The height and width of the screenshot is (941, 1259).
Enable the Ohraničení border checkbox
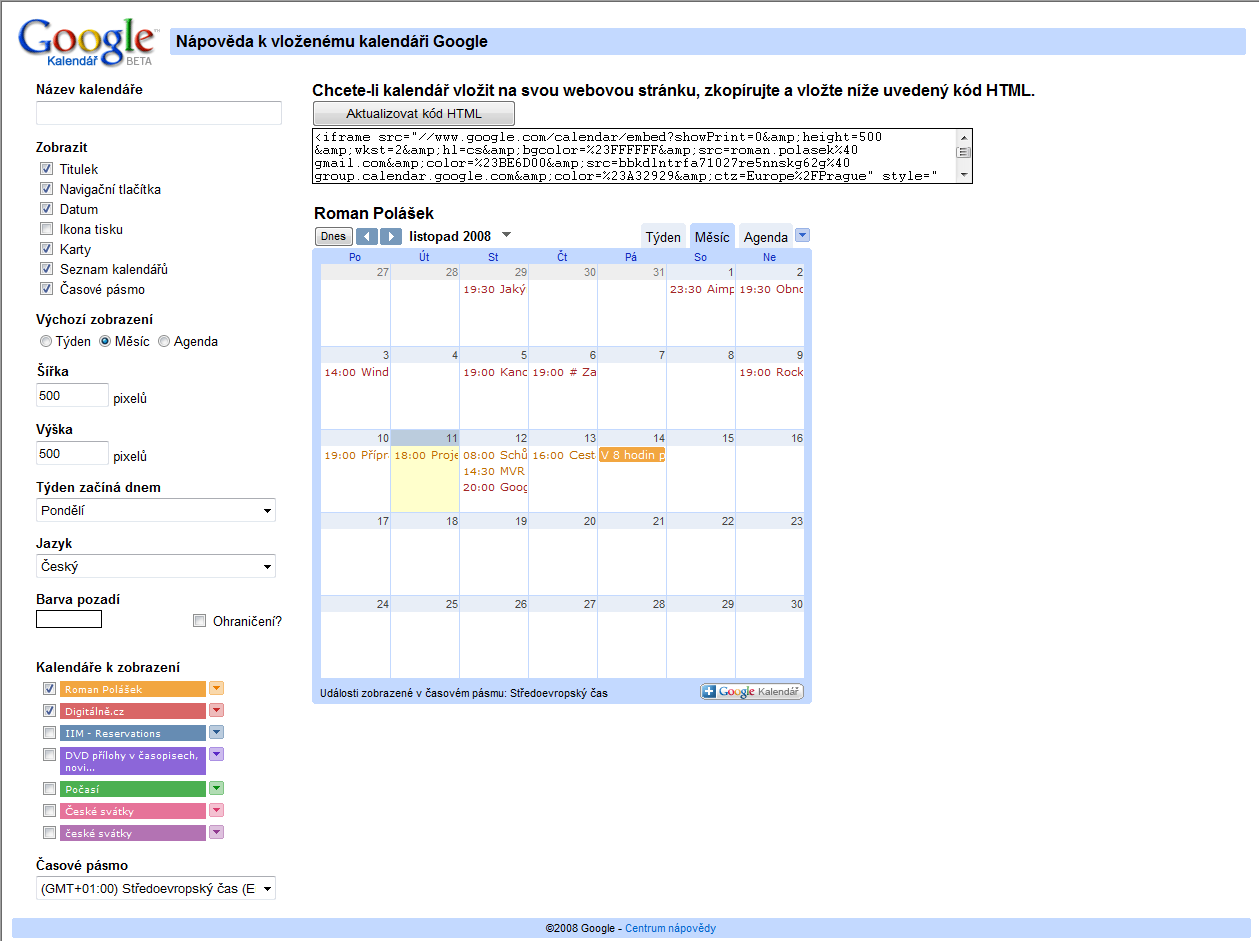click(199, 621)
